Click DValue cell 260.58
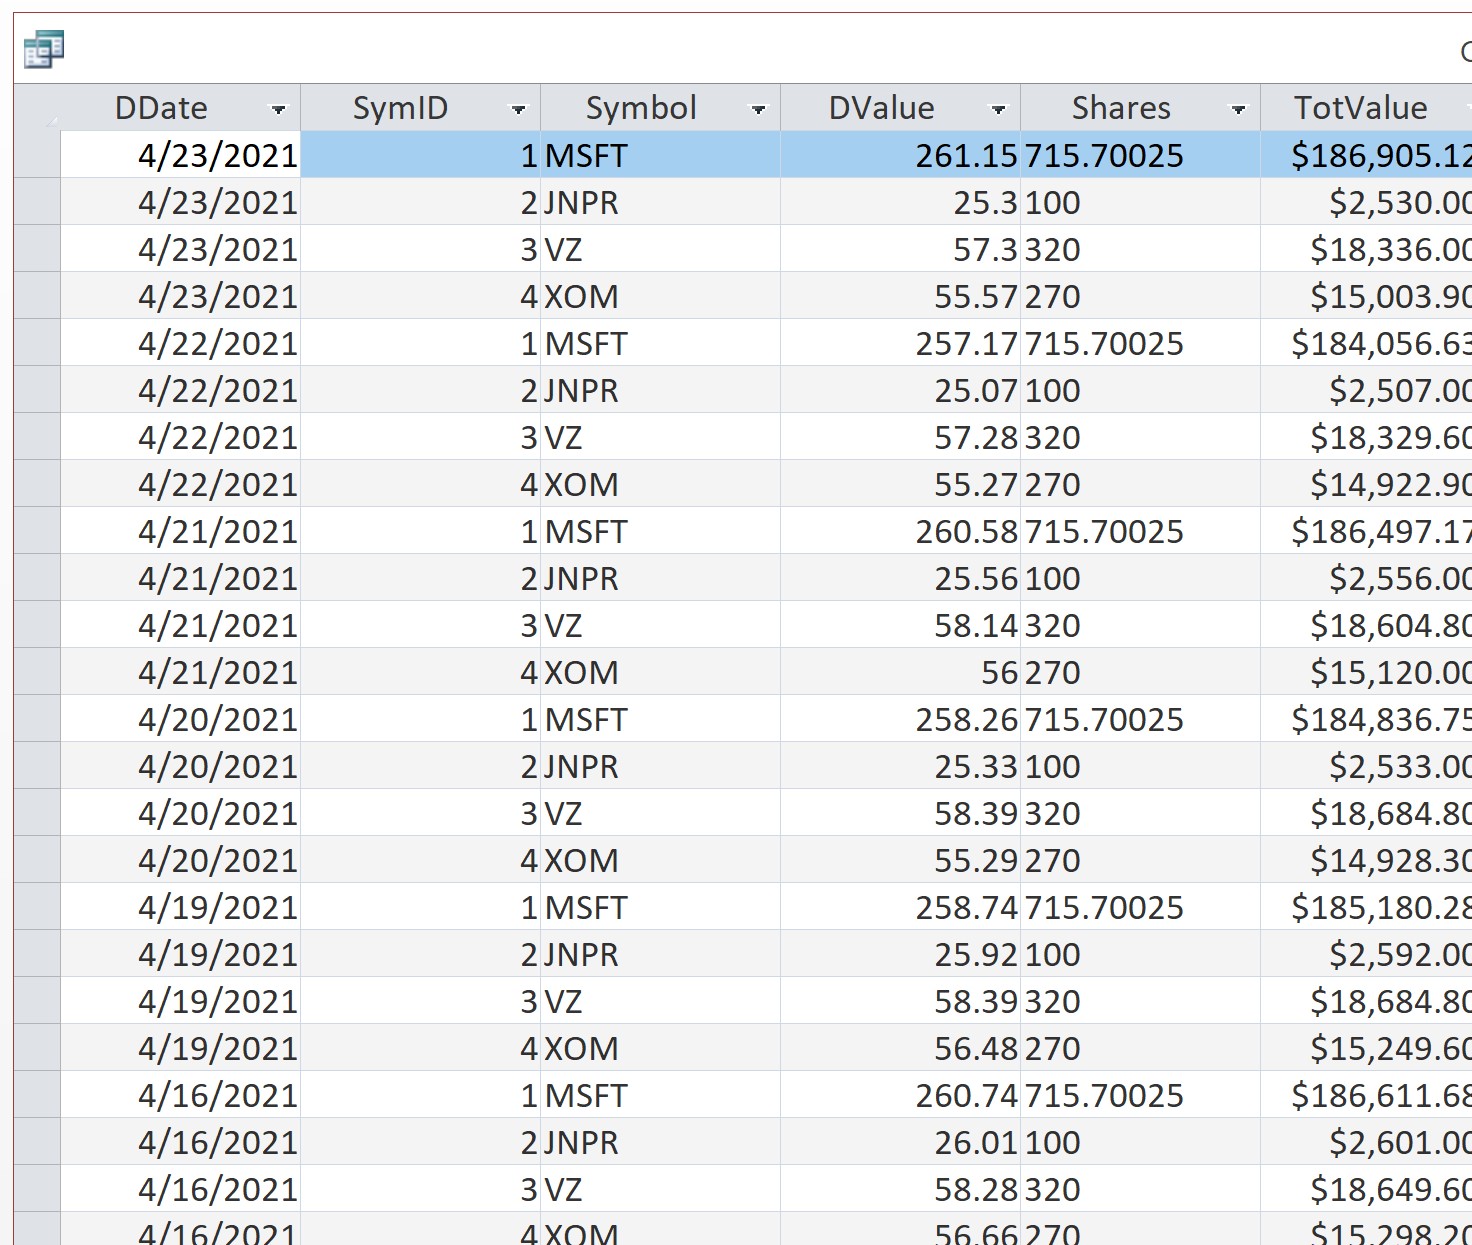The width and height of the screenshot is (1472, 1245). 900,531
